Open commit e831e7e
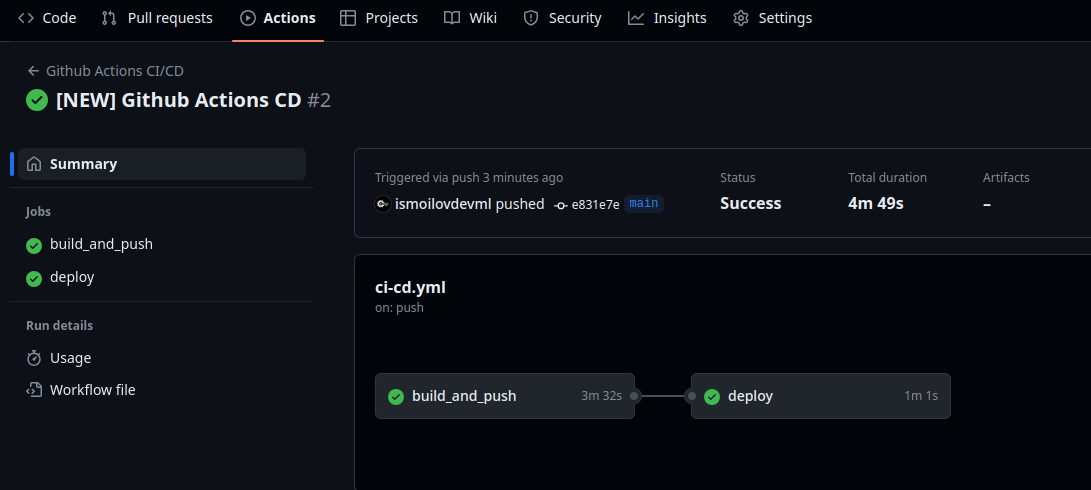 tap(596, 205)
